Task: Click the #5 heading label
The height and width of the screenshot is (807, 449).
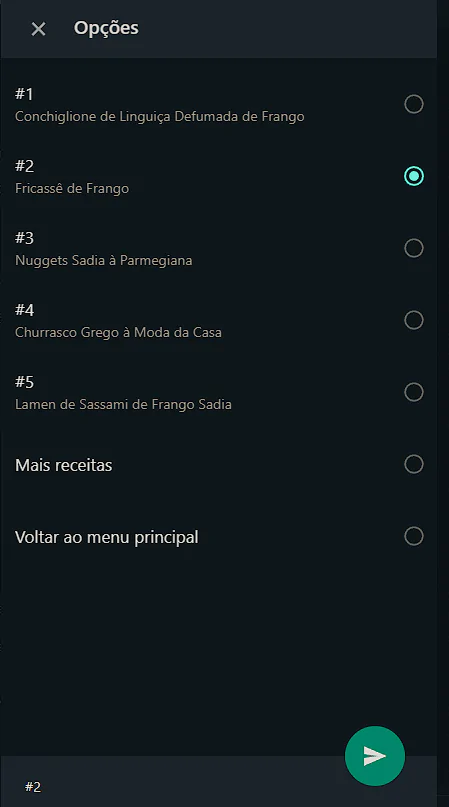Action: [x=24, y=382]
